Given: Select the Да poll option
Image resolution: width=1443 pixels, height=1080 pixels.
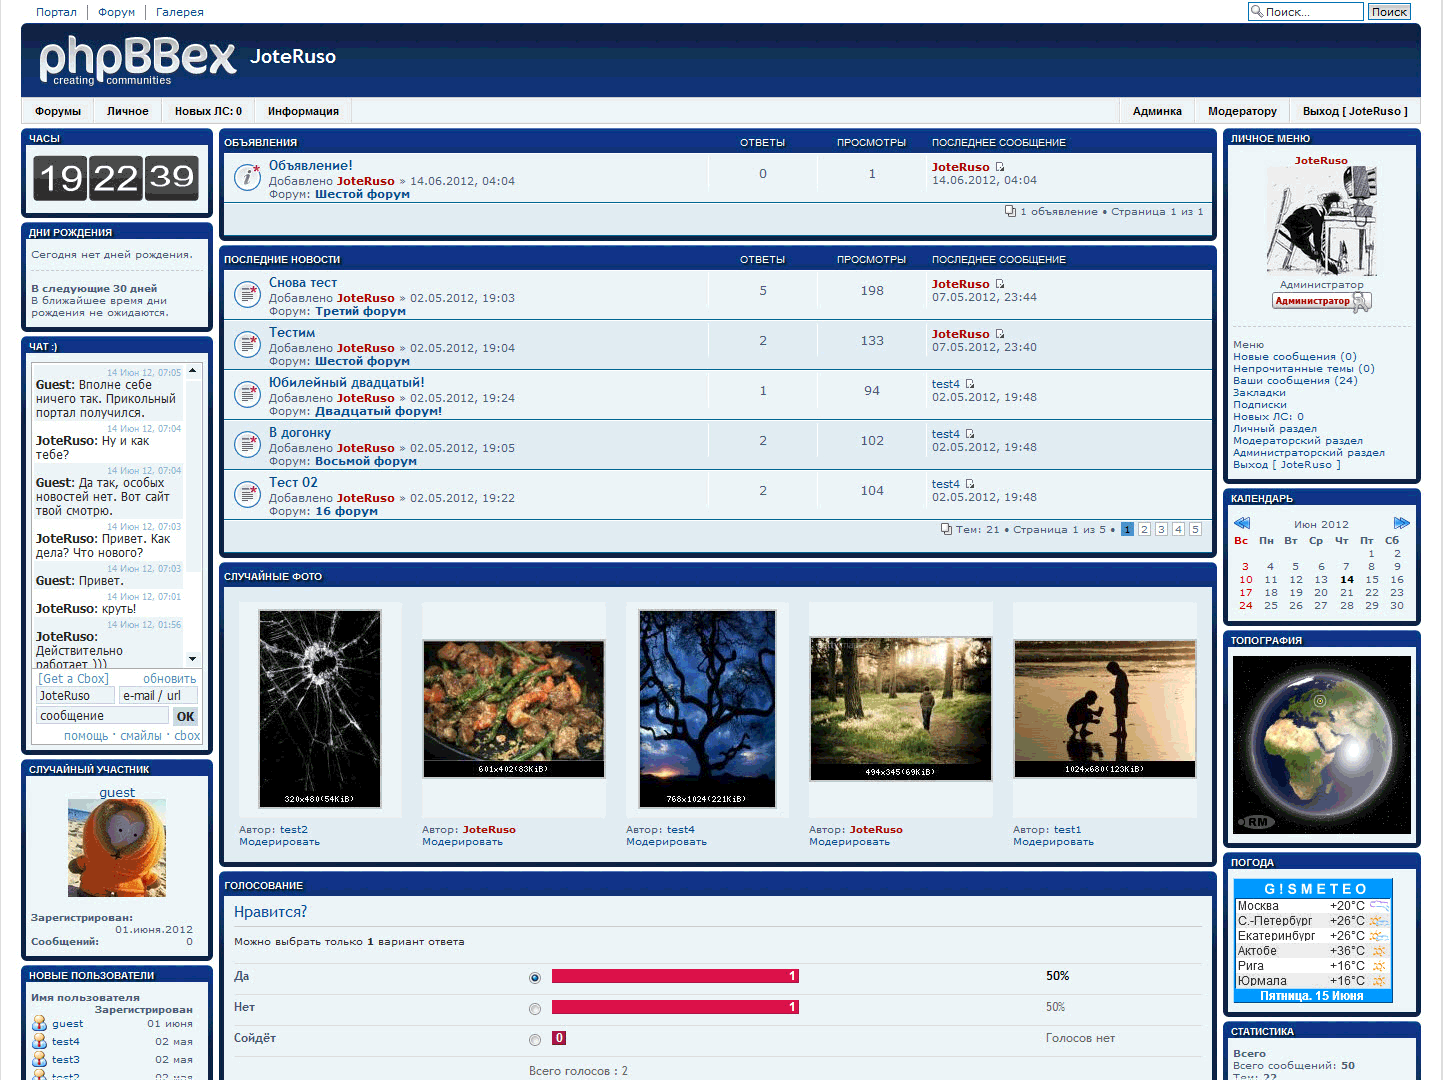Looking at the screenshot, I should click(x=535, y=978).
